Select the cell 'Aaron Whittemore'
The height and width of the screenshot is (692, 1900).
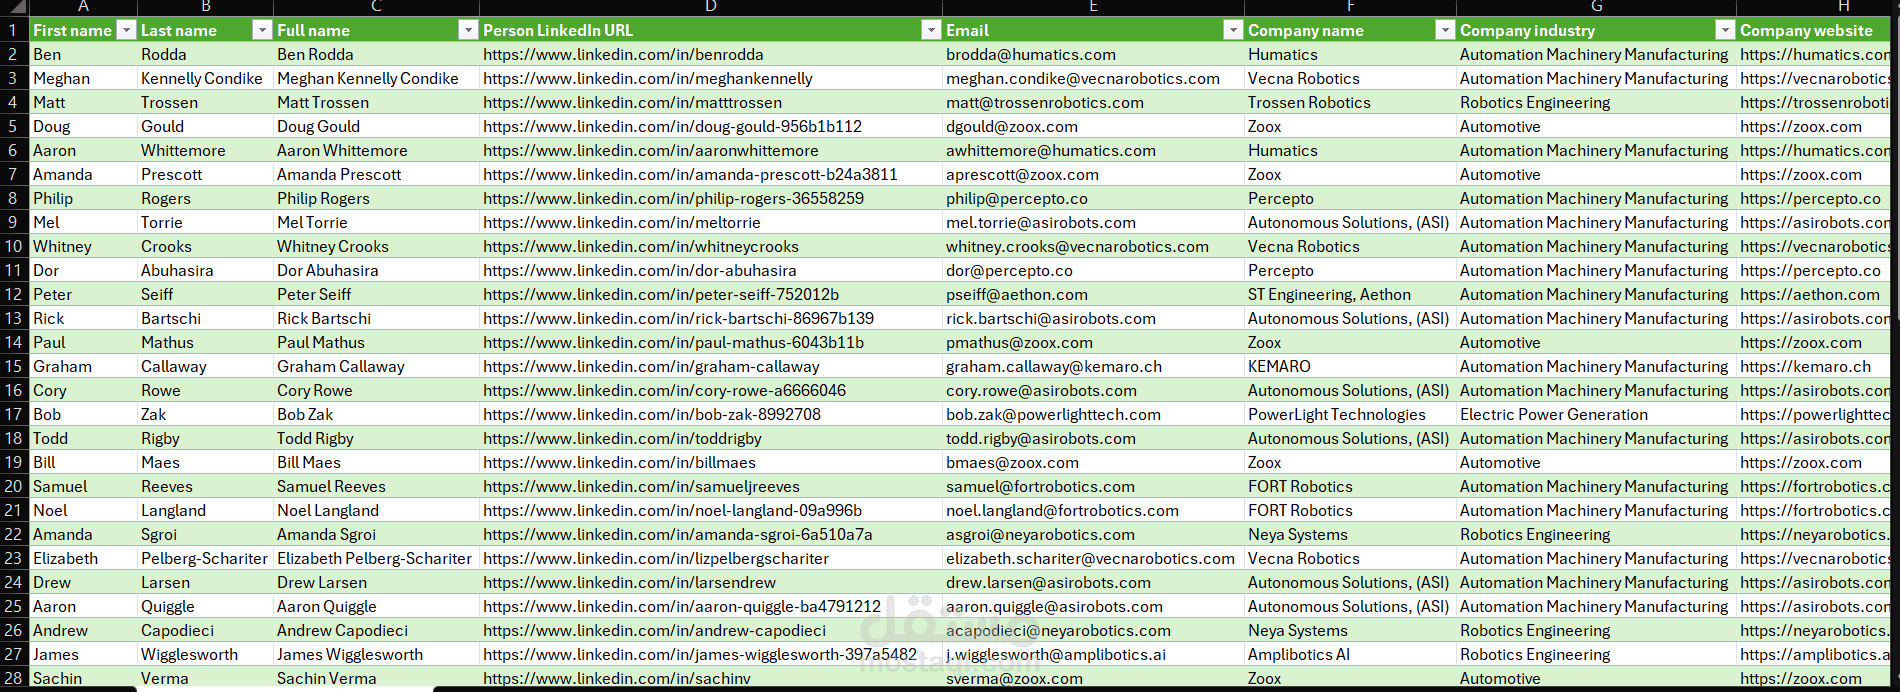376,150
